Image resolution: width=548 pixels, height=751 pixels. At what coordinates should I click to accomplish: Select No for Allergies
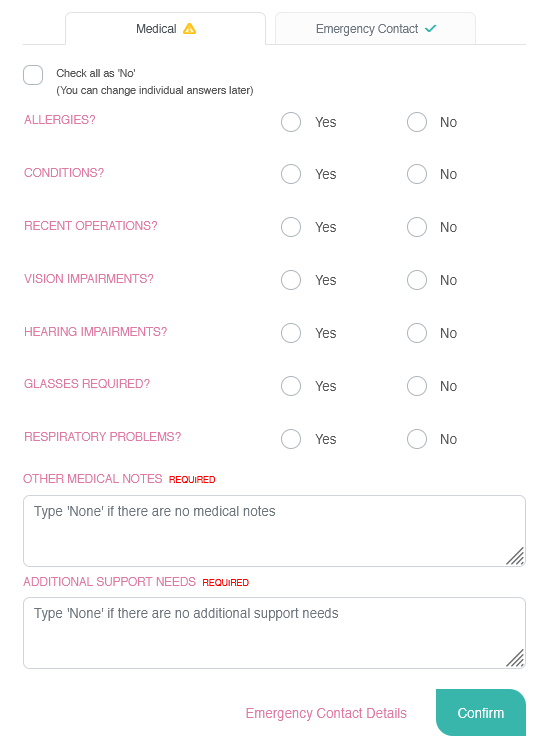coord(417,122)
